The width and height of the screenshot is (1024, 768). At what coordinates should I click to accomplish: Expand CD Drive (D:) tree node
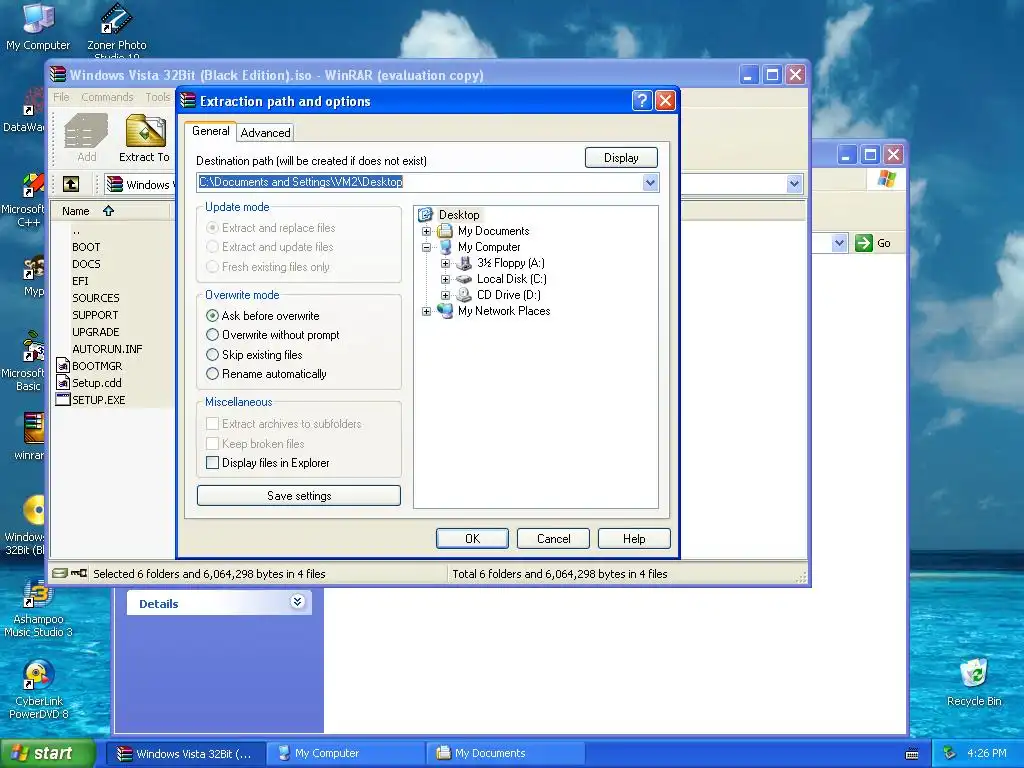click(445, 295)
